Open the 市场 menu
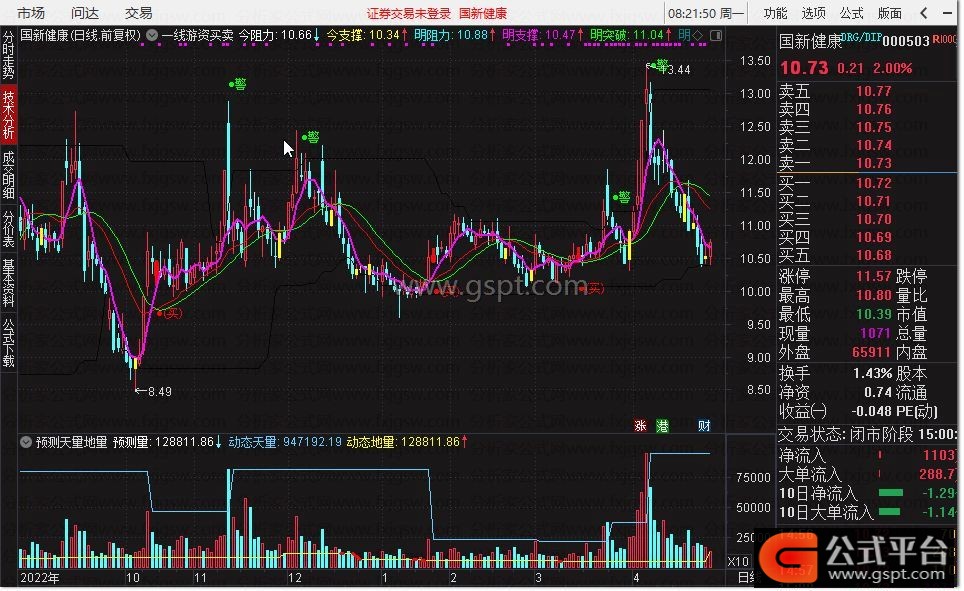Screen dimensions: 964x591 click(30, 13)
